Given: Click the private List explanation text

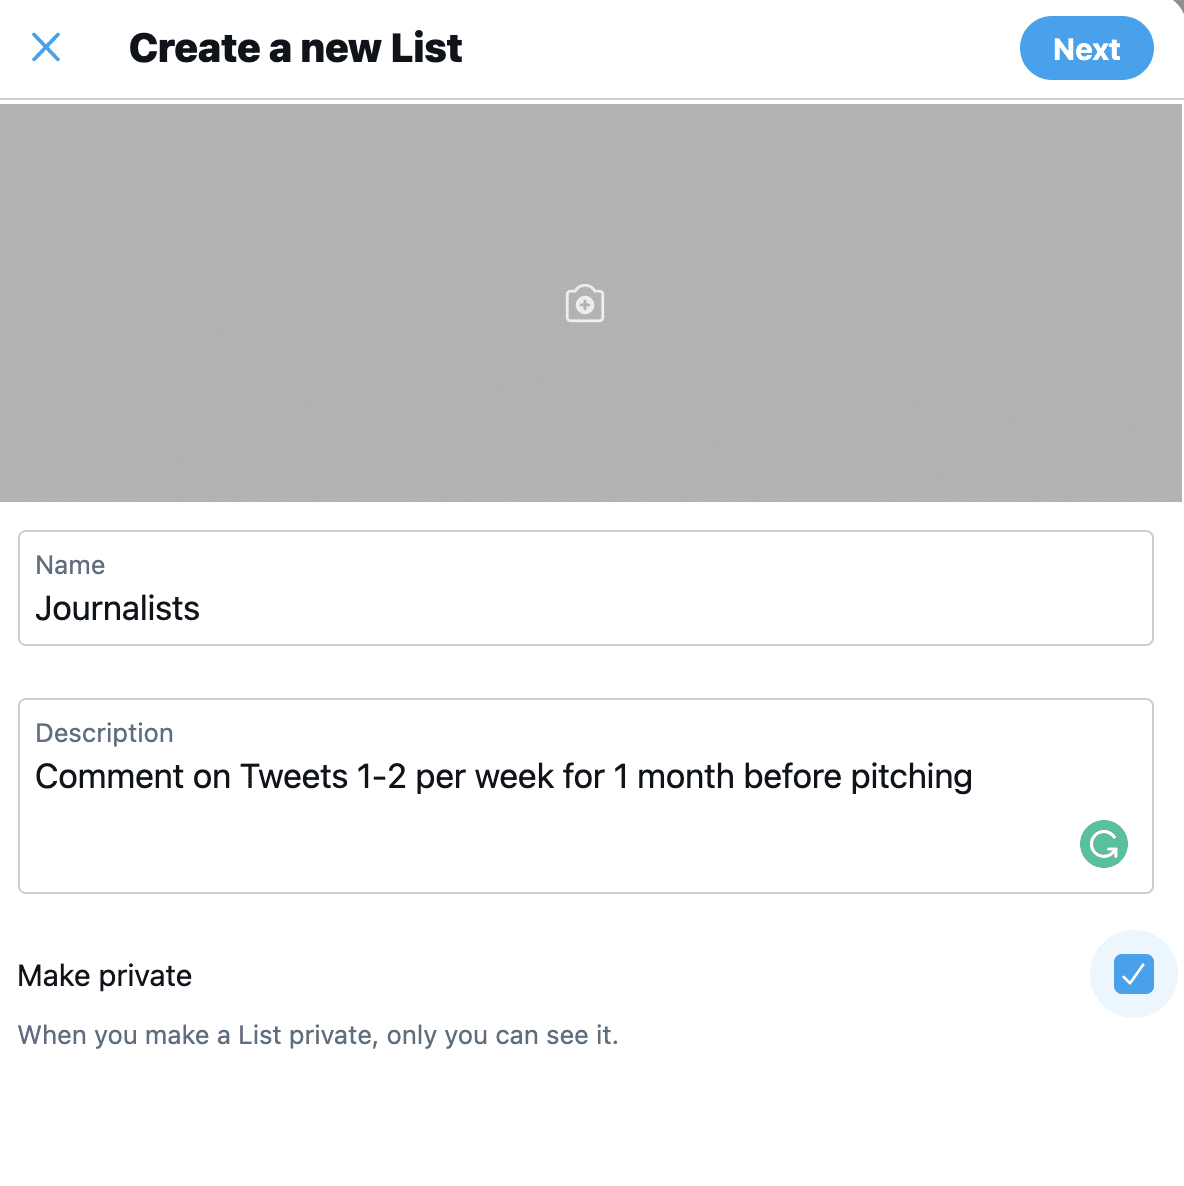Looking at the screenshot, I should (318, 1035).
